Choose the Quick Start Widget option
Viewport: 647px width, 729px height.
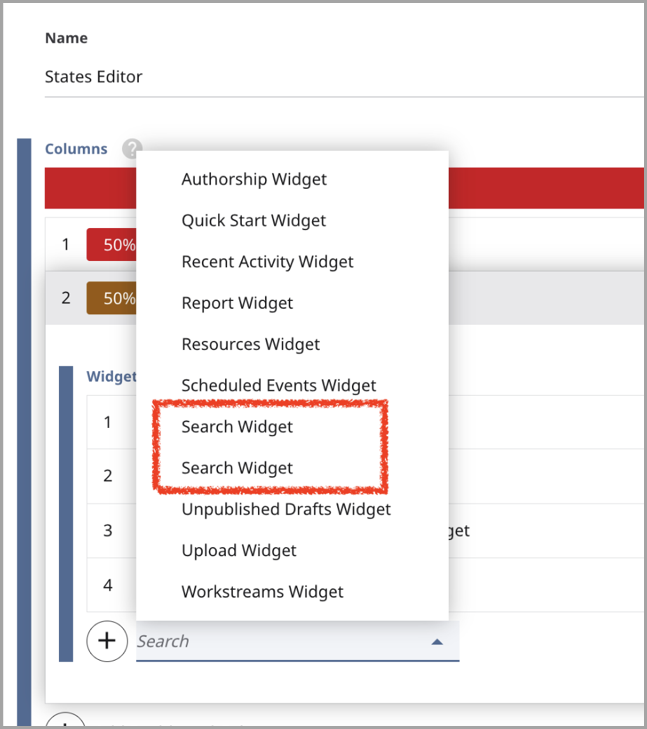click(x=254, y=221)
